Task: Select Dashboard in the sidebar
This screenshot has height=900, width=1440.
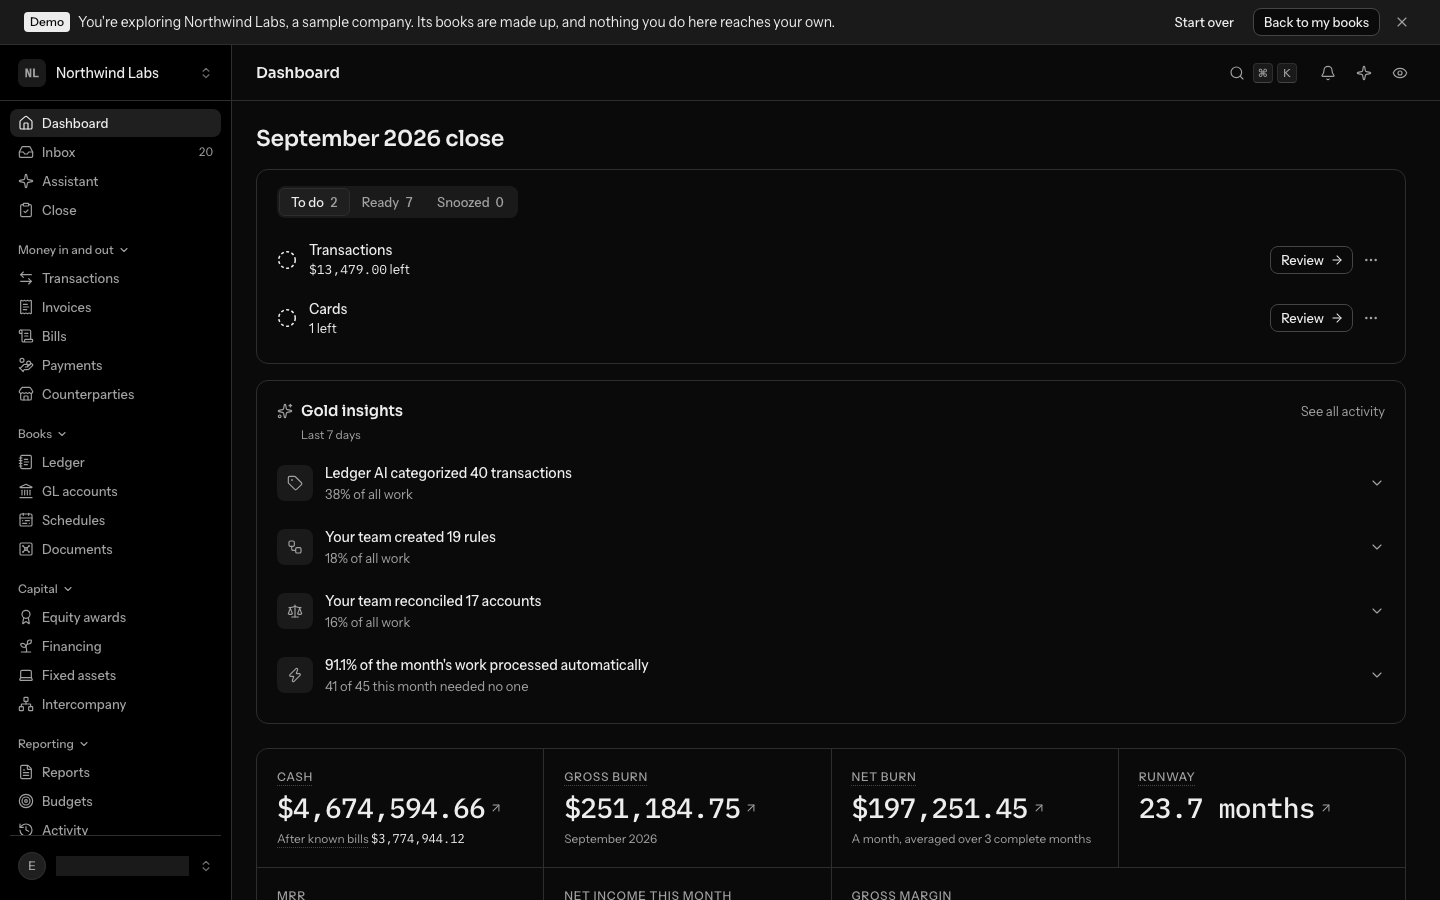Action: click(115, 123)
